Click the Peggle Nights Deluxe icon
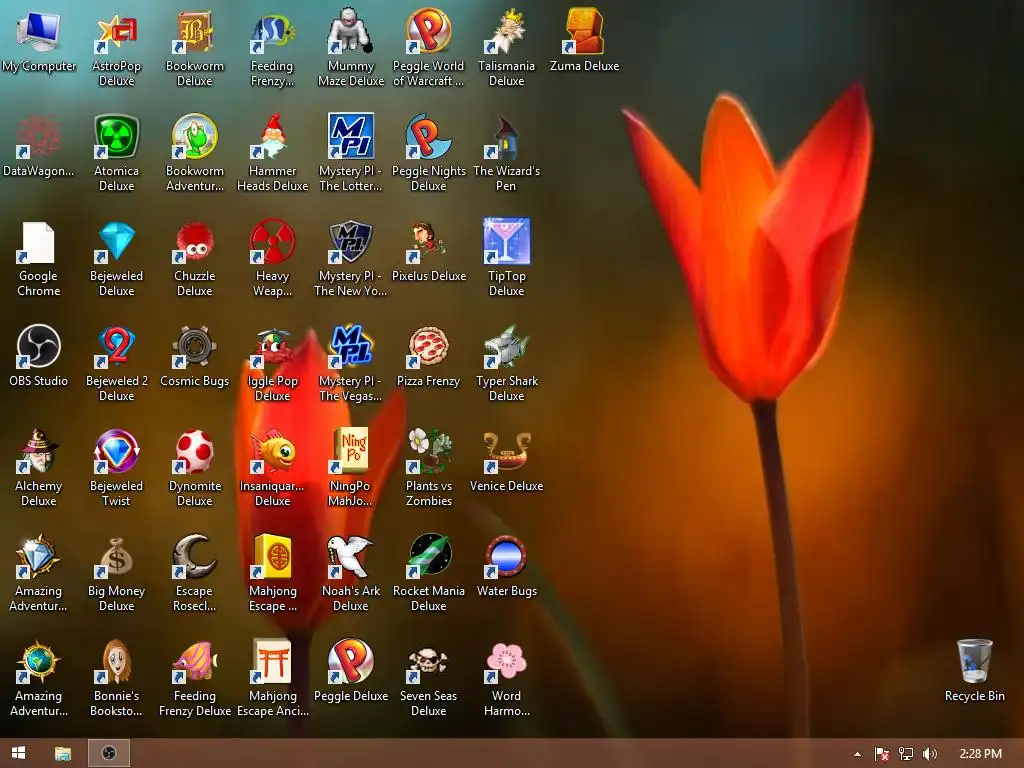 click(428, 137)
